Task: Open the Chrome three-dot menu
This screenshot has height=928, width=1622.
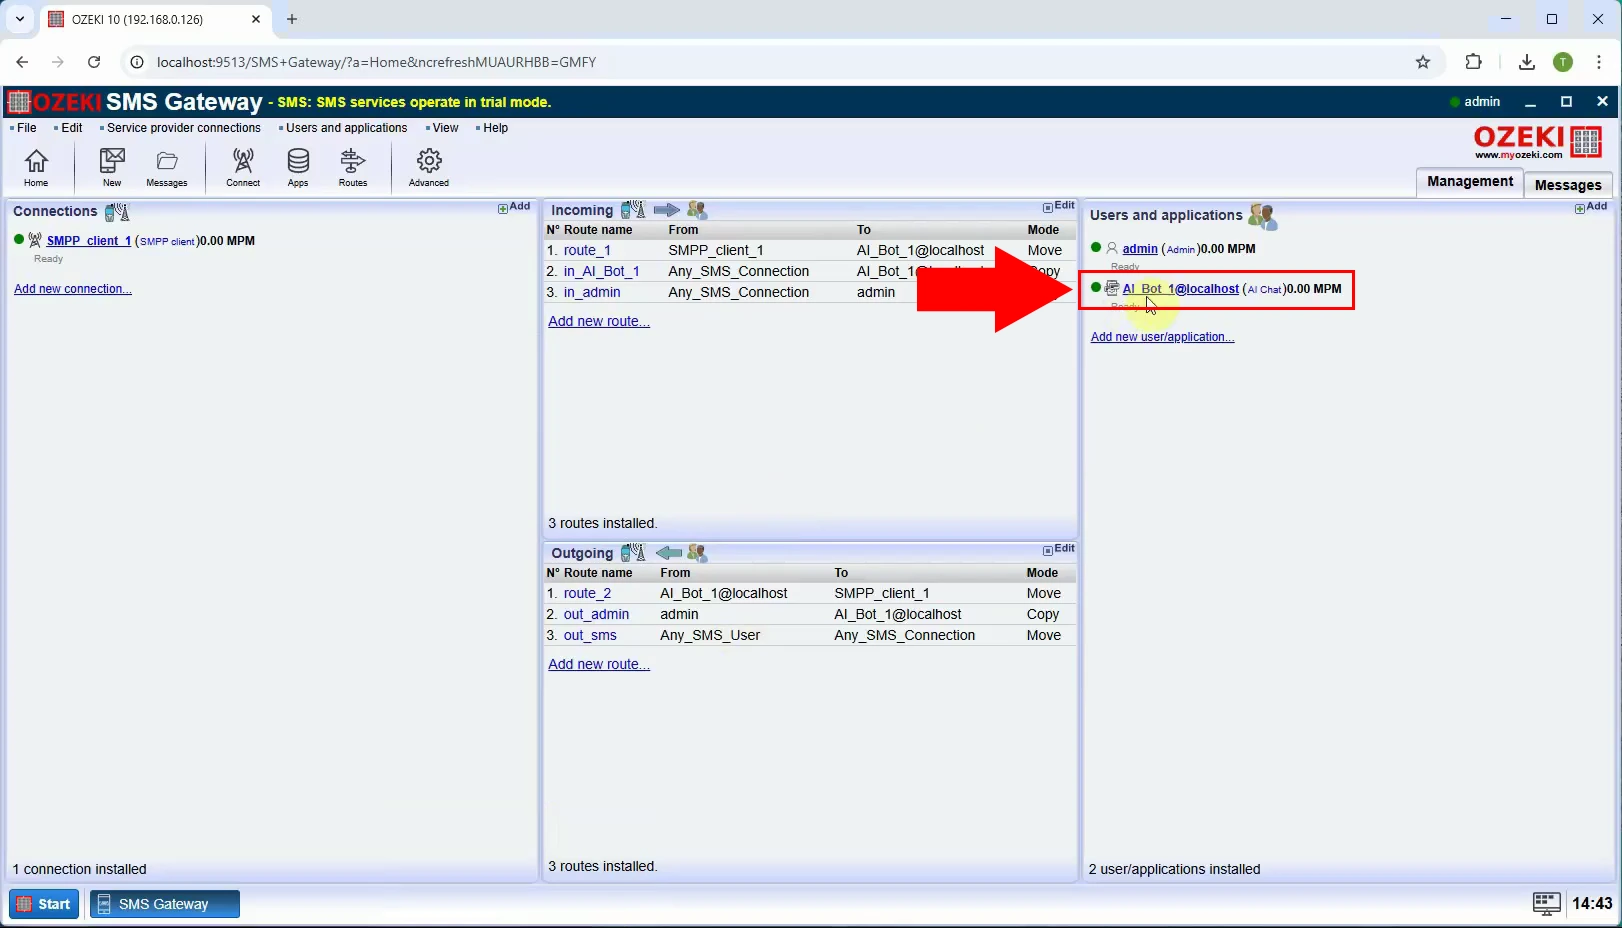Action: pos(1599,62)
